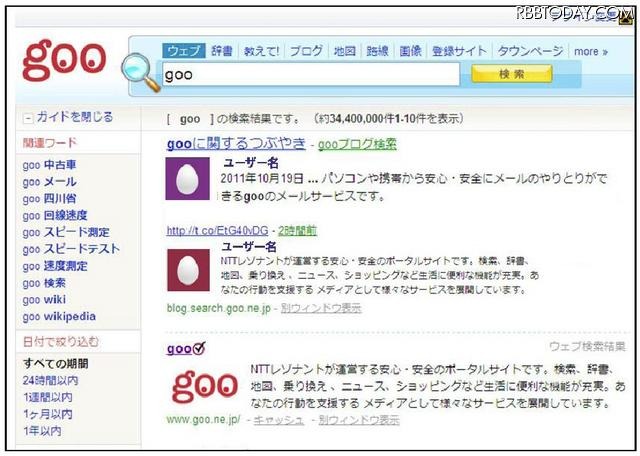Click the magnifying glass search icon
Screen dimensions: 640x456
140,72
